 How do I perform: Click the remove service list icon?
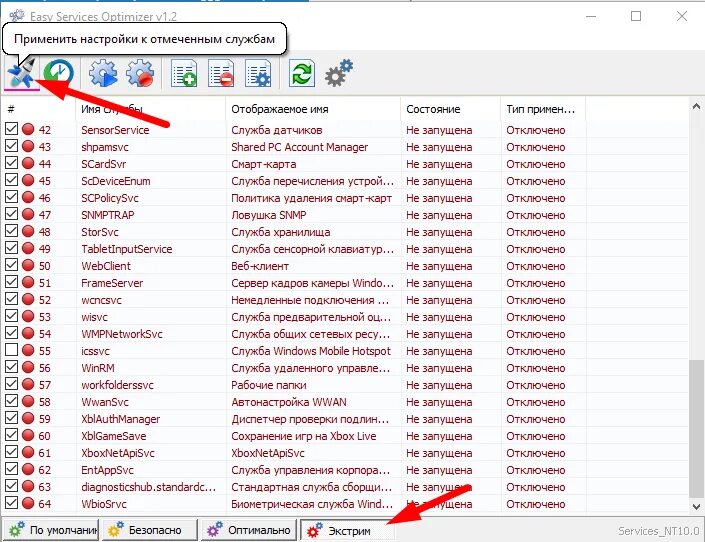221,73
